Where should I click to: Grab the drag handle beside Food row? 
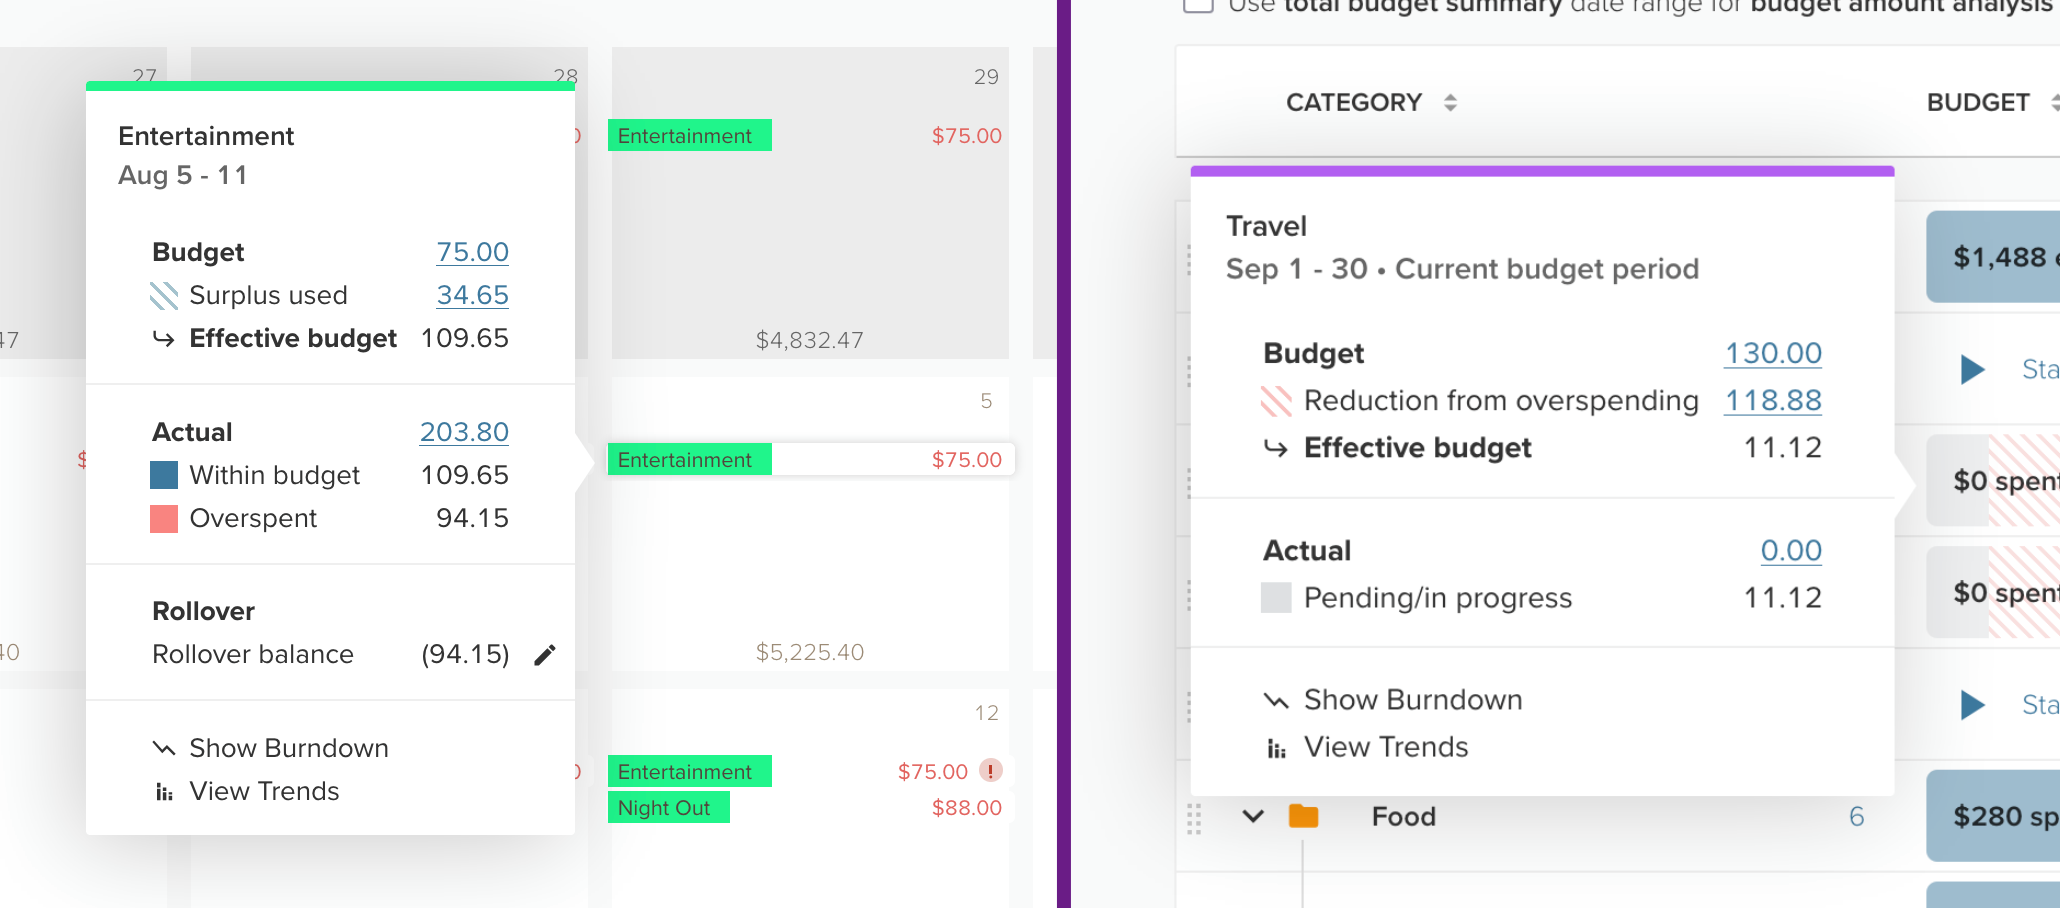pos(1194,818)
